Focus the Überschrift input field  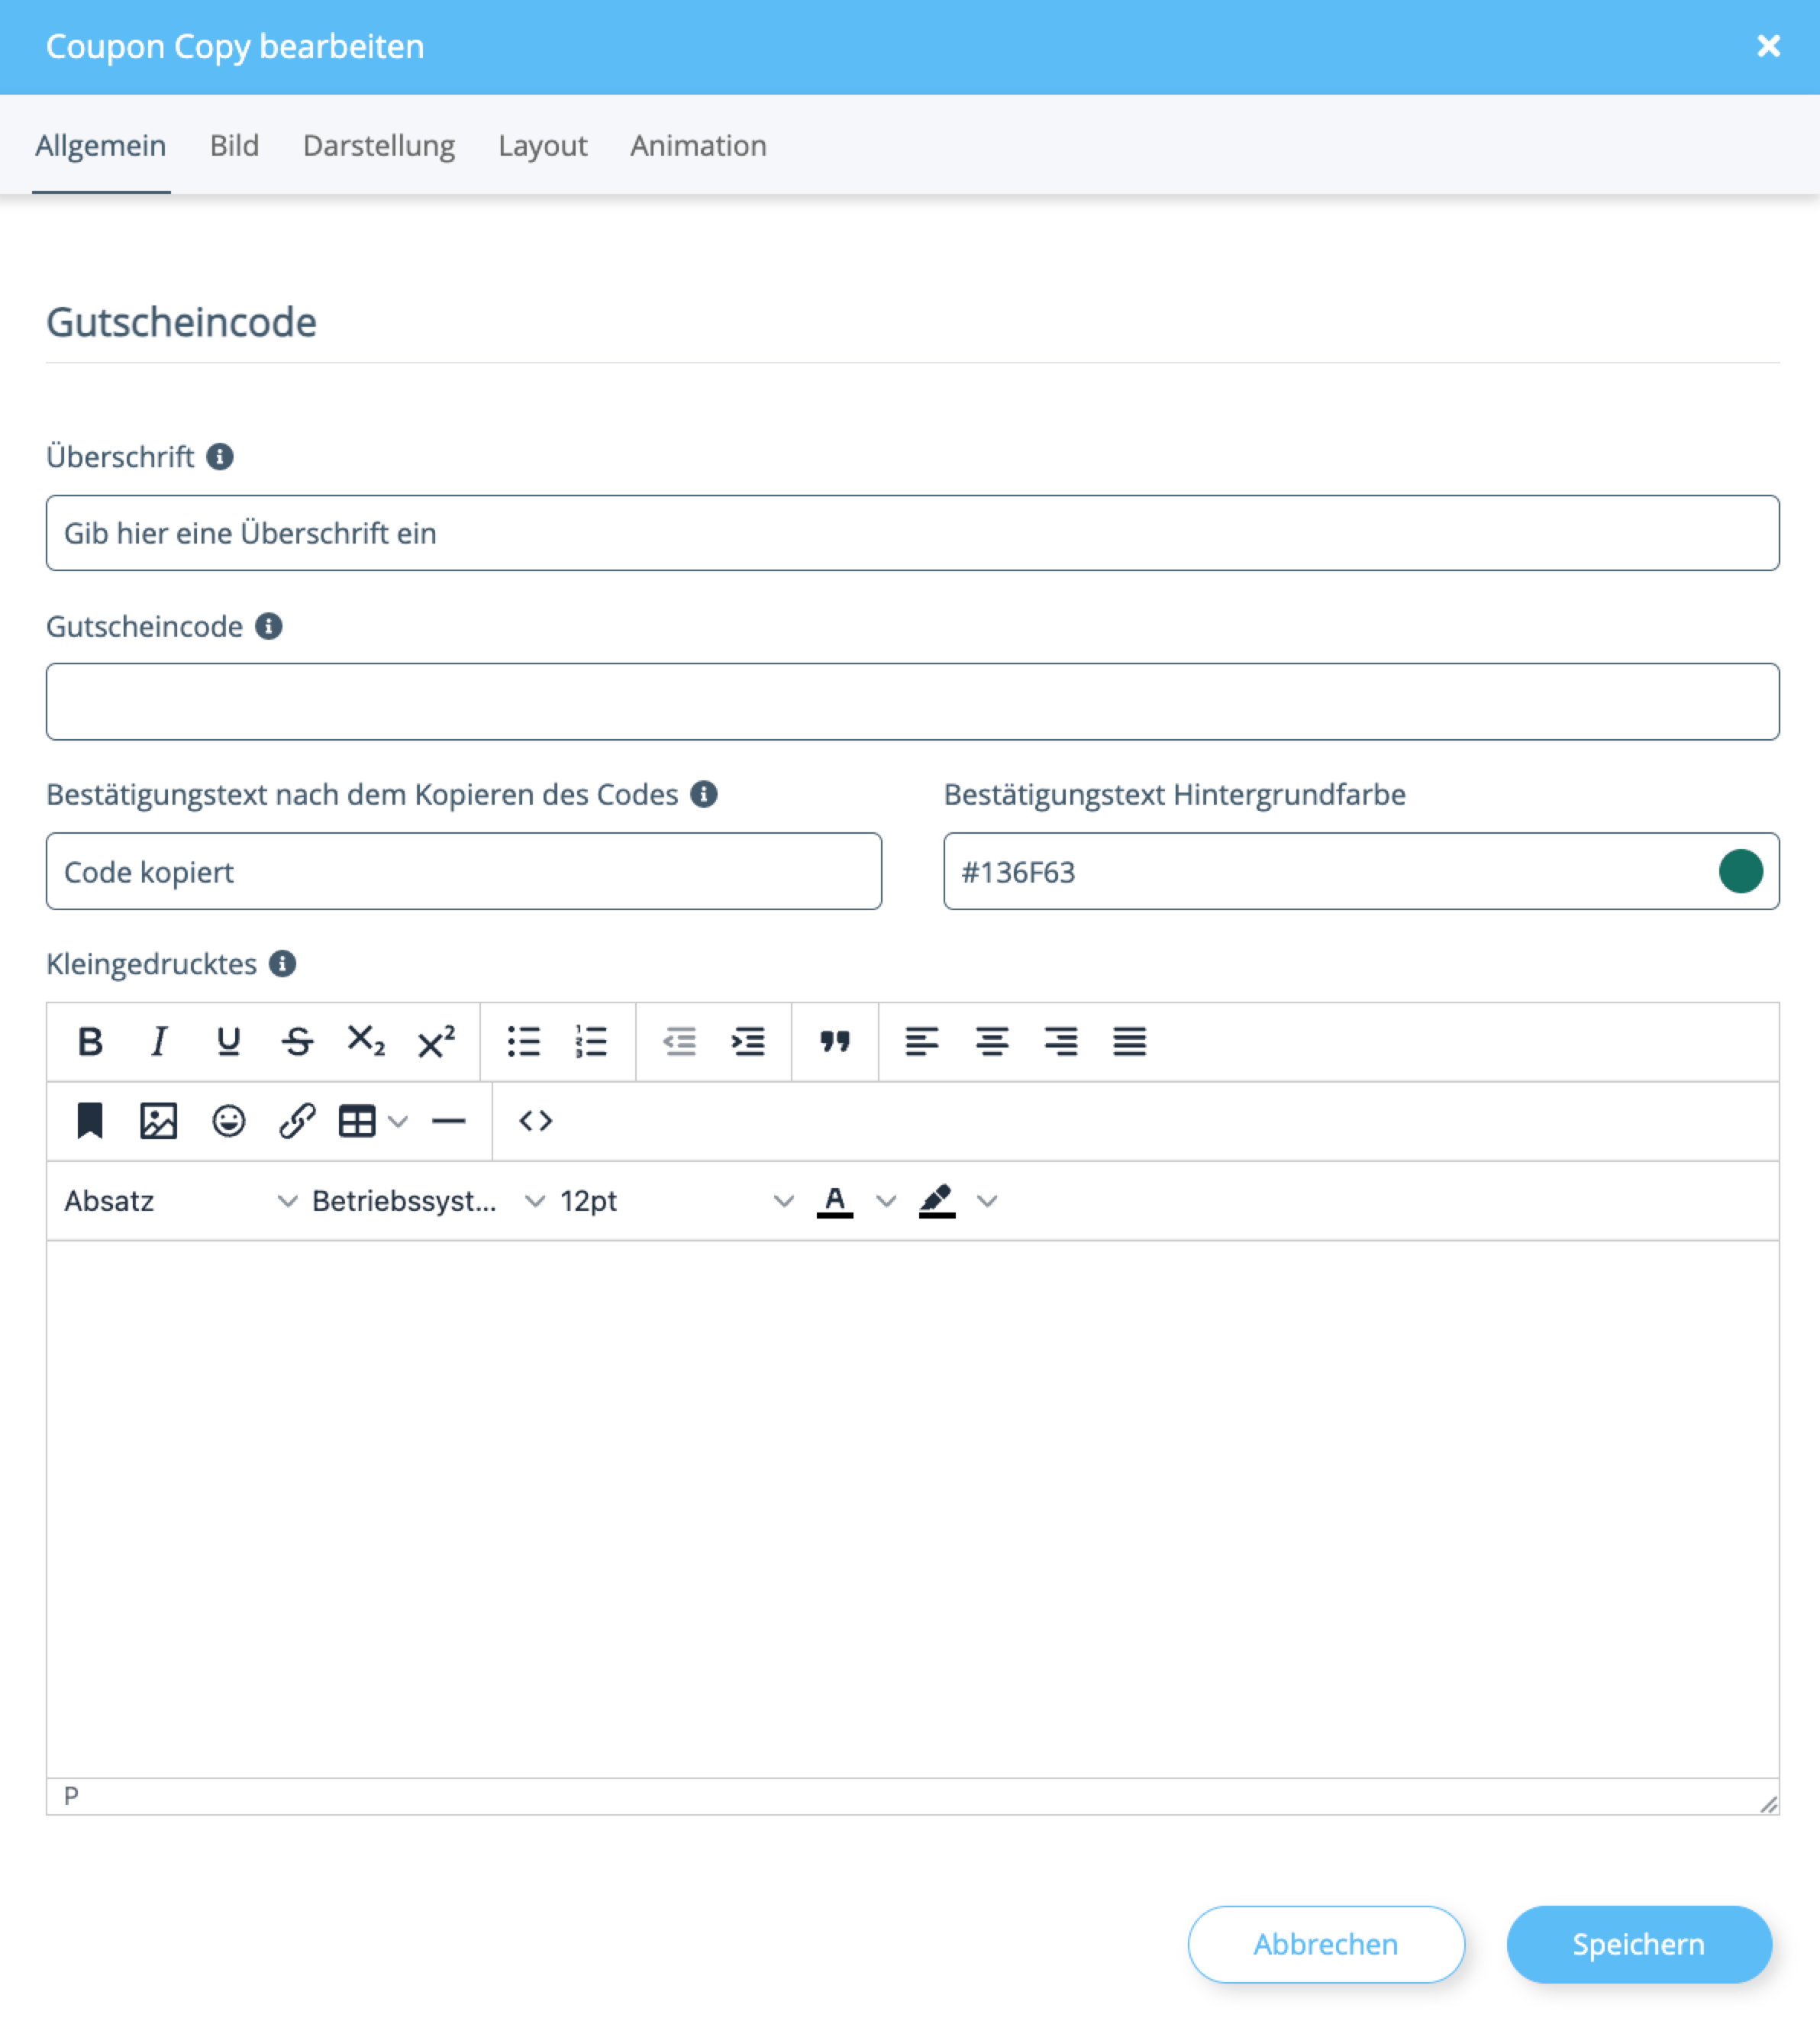[912, 533]
